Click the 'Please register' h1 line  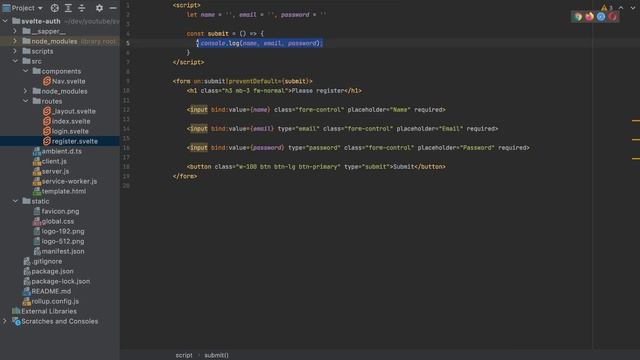coord(274,91)
